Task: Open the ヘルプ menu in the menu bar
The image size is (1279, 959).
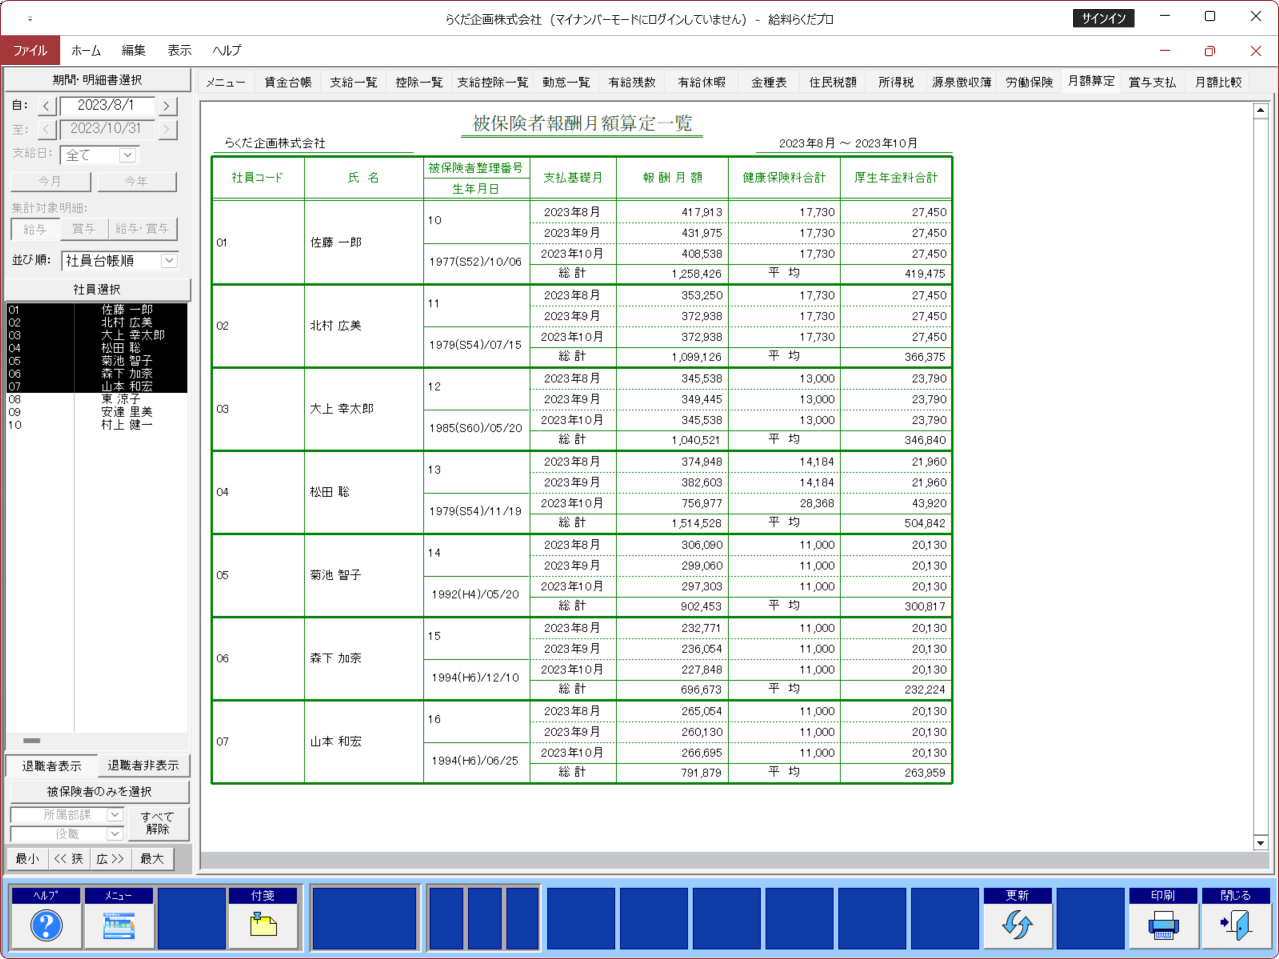Action: pos(227,50)
